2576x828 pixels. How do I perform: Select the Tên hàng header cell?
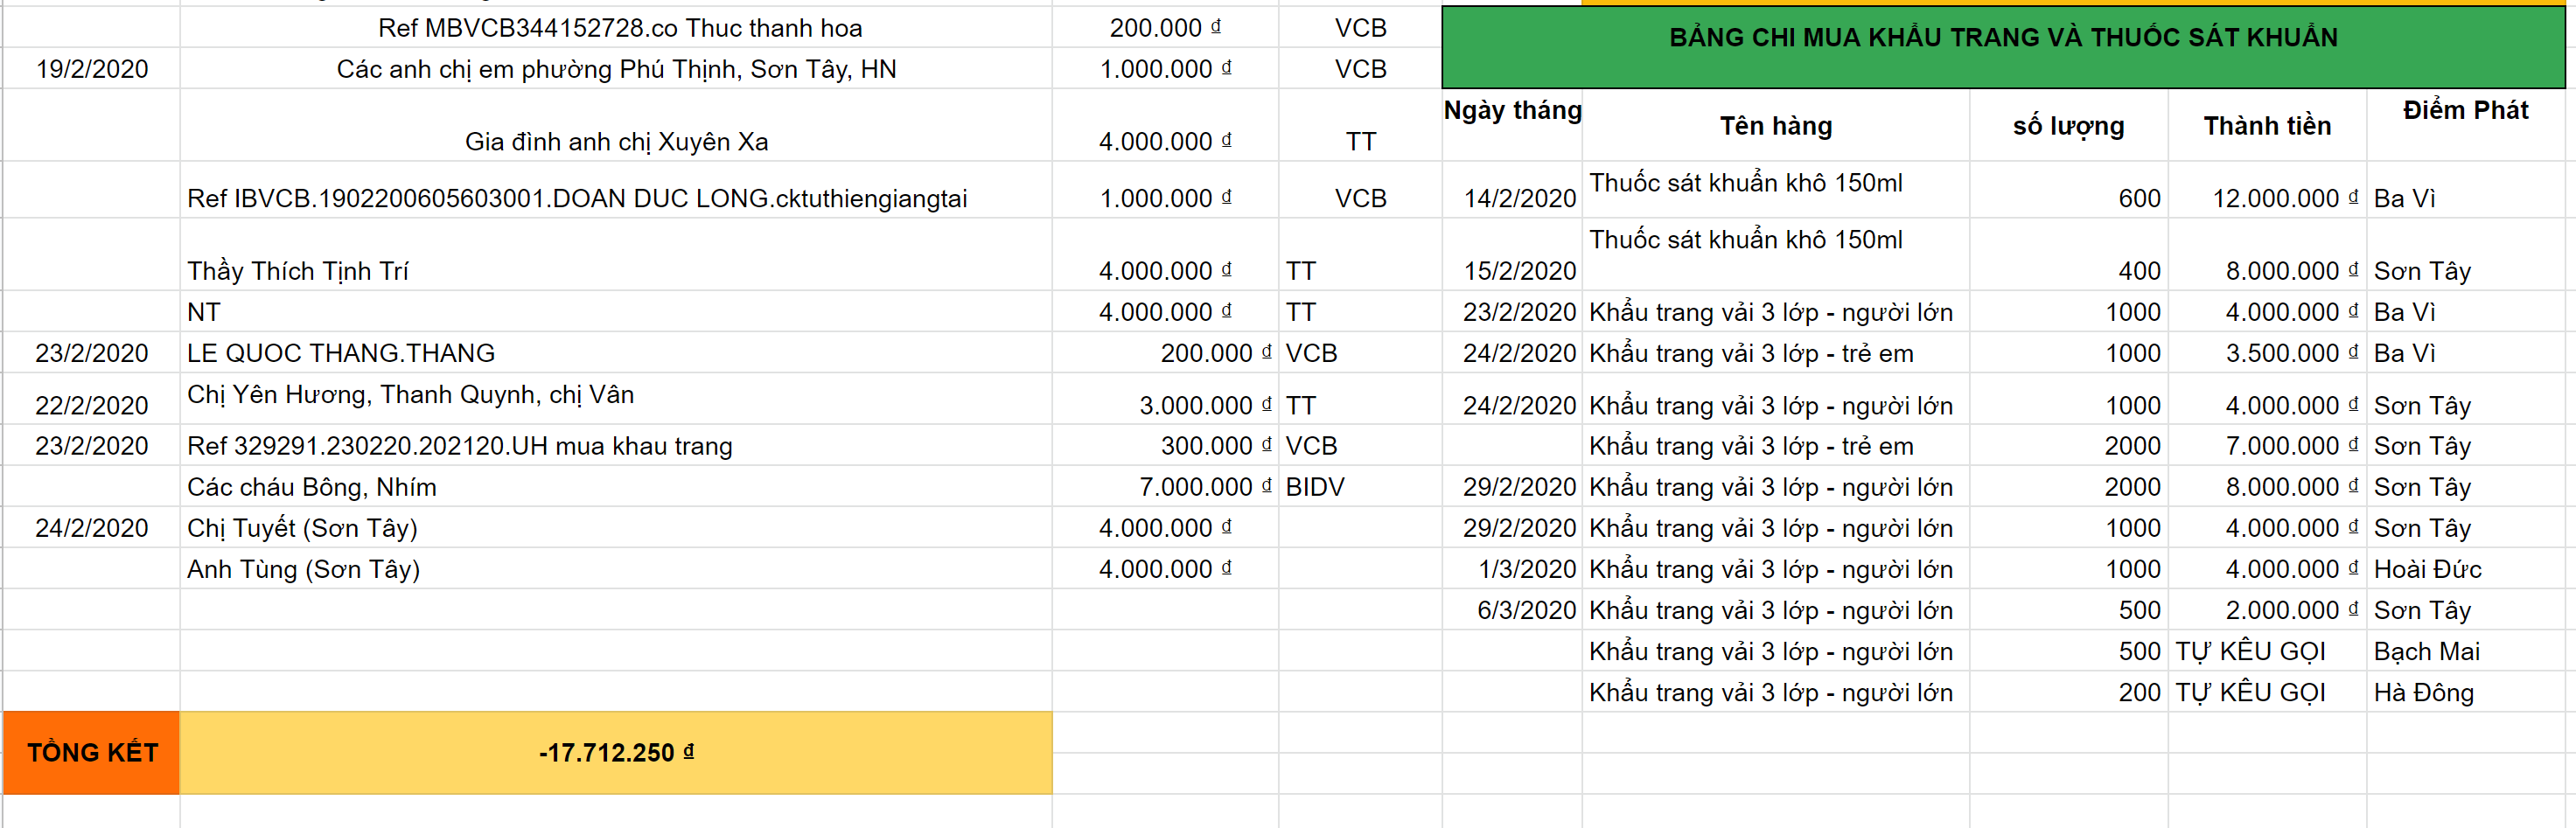point(1775,126)
